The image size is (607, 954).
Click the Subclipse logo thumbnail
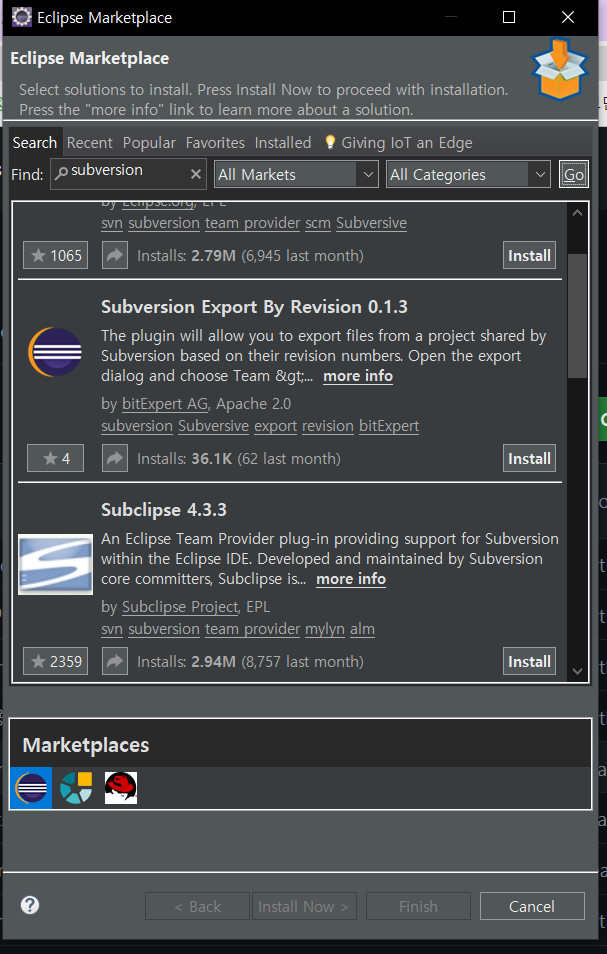[x=55, y=564]
